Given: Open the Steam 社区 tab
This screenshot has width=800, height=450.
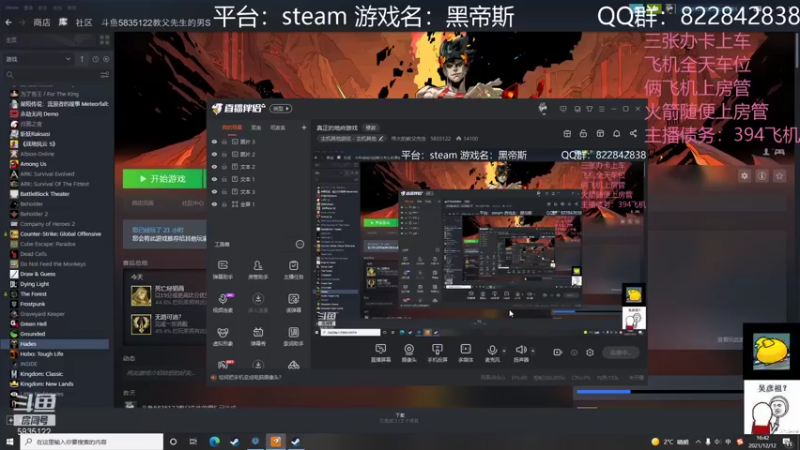Looking at the screenshot, I should pyautogui.click(x=84, y=22).
